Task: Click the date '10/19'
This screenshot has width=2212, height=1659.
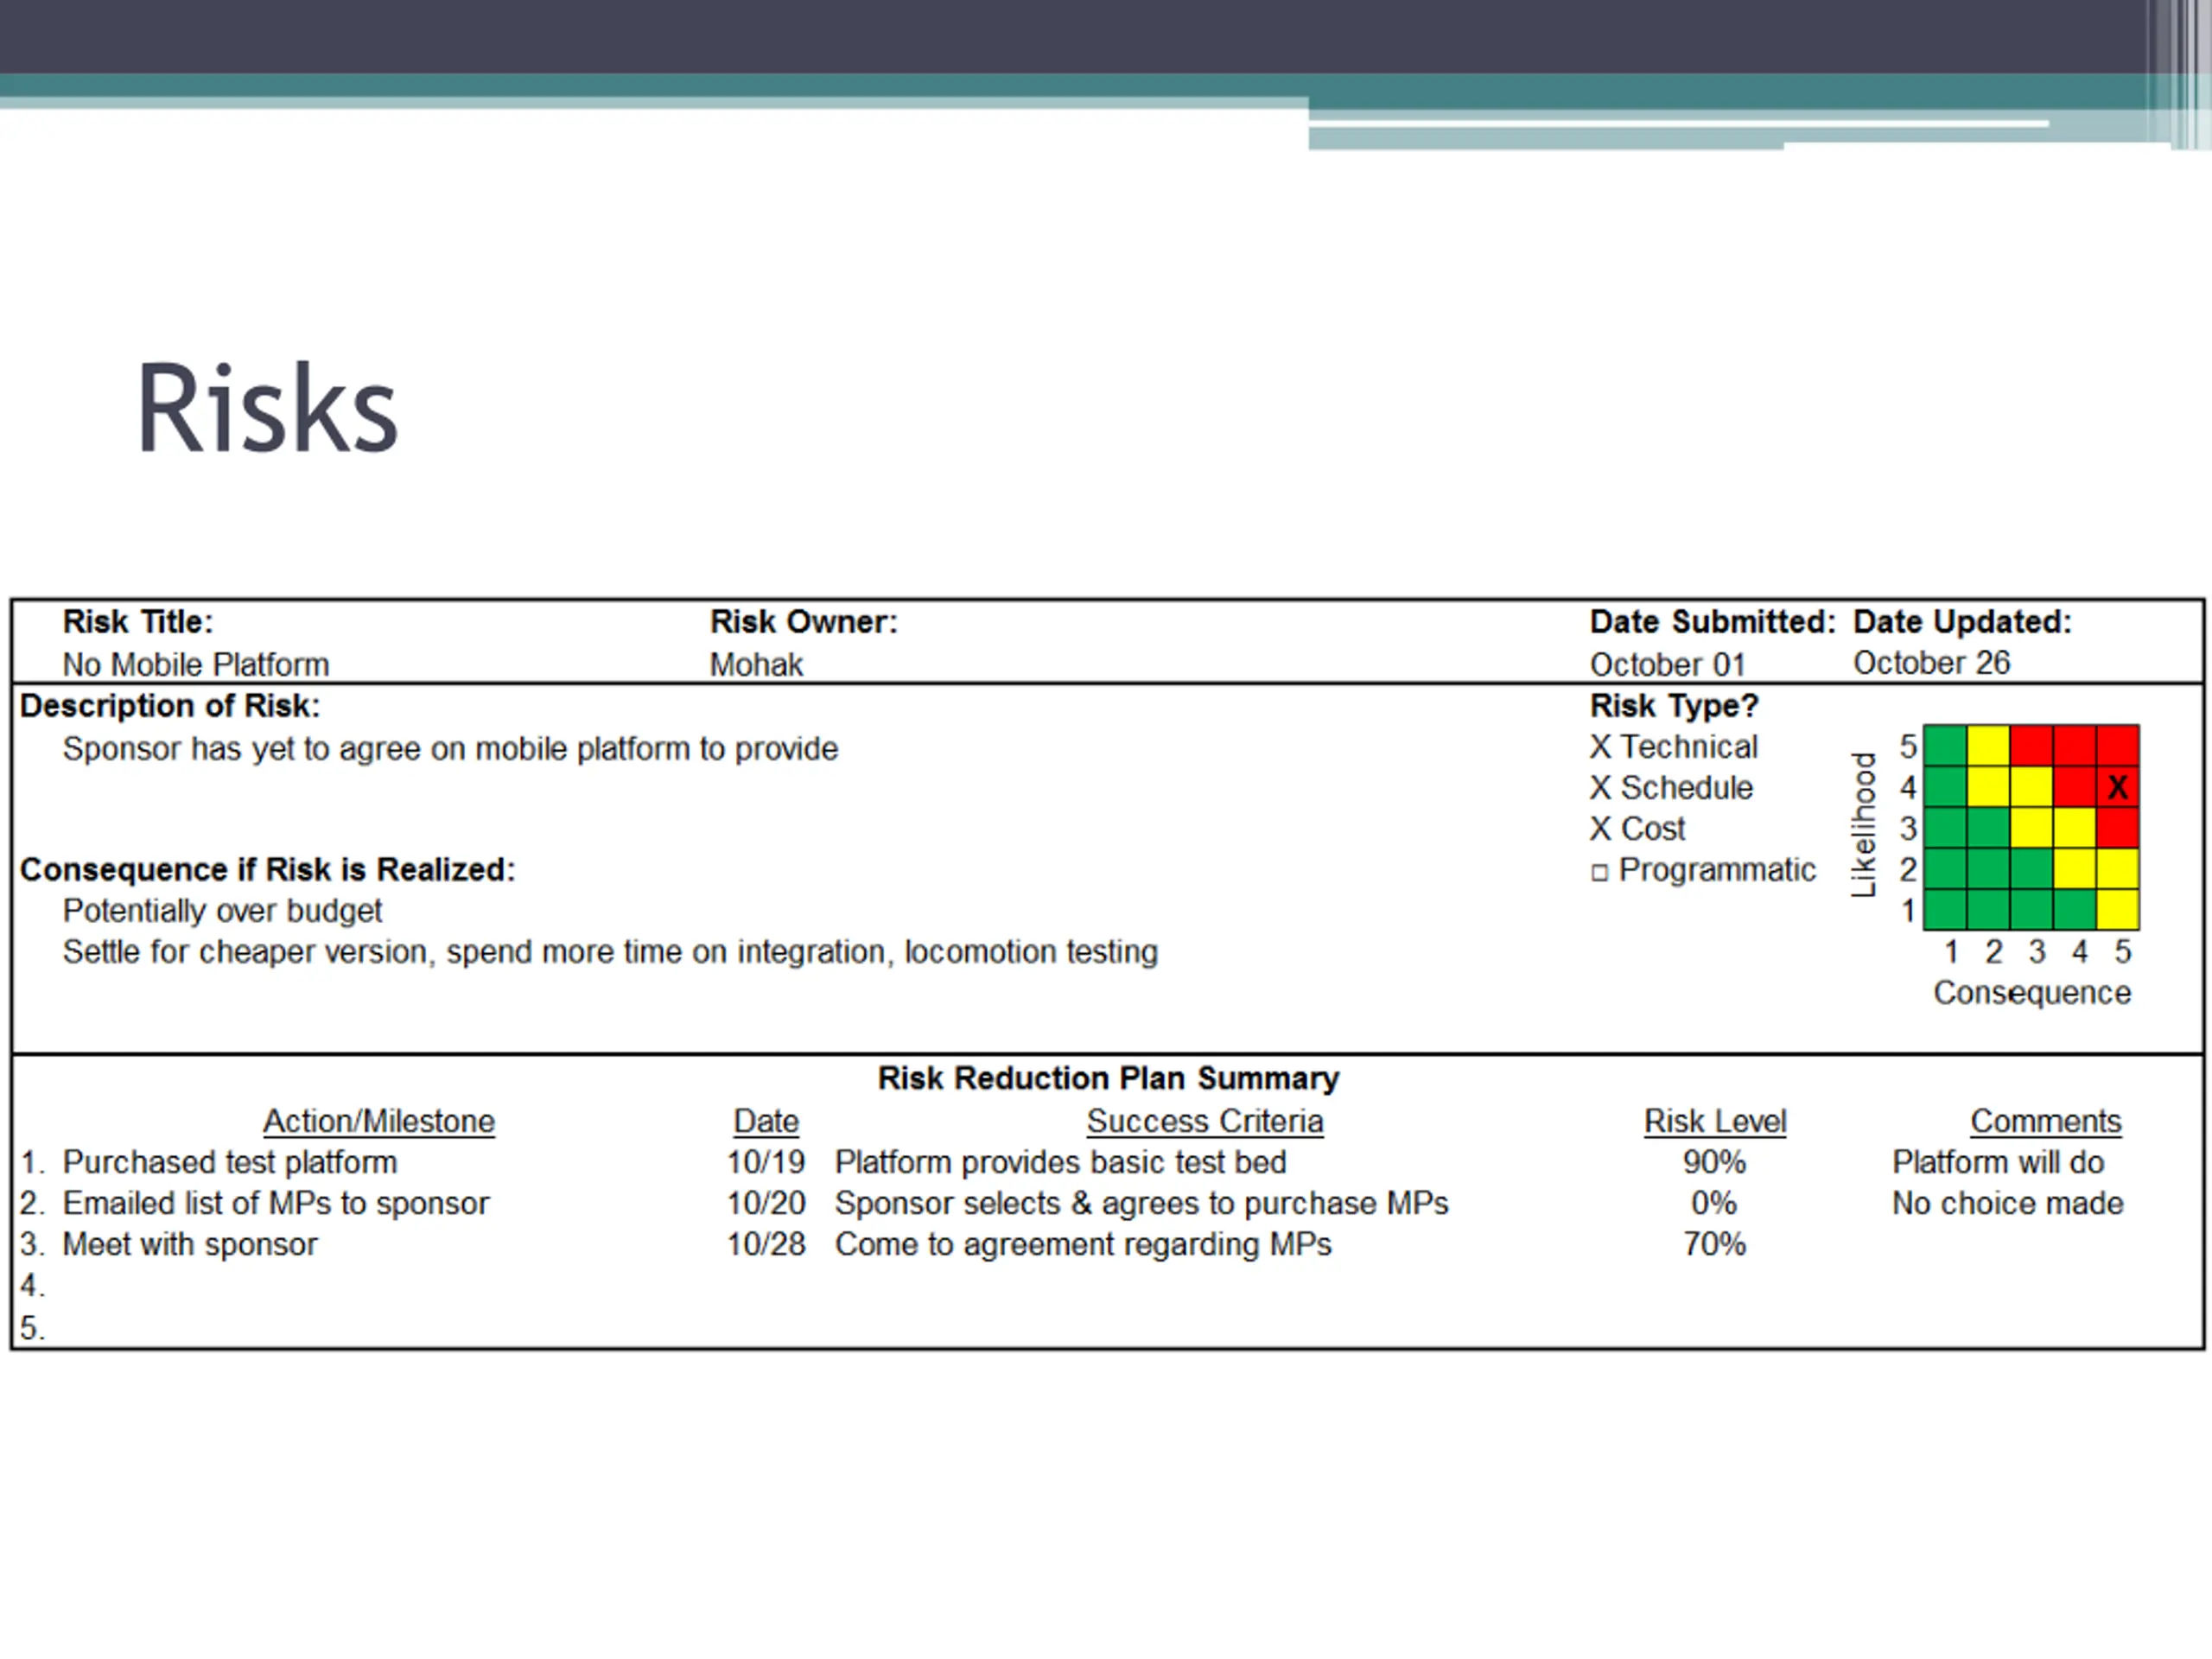Action: point(766,1162)
